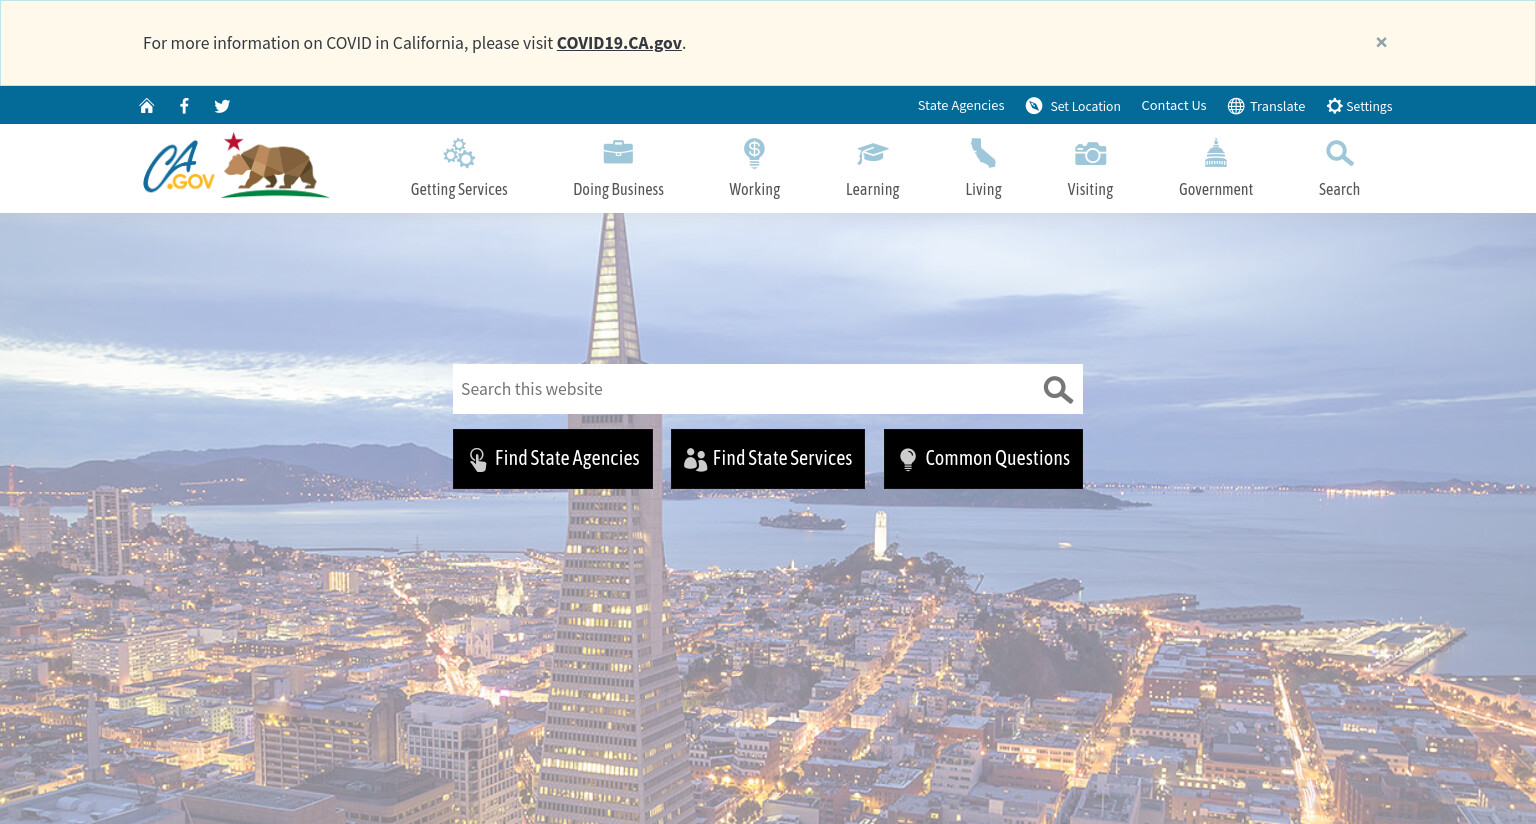Open Contact Us link
This screenshot has height=824, width=1536.
pyautogui.click(x=1174, y=106)
